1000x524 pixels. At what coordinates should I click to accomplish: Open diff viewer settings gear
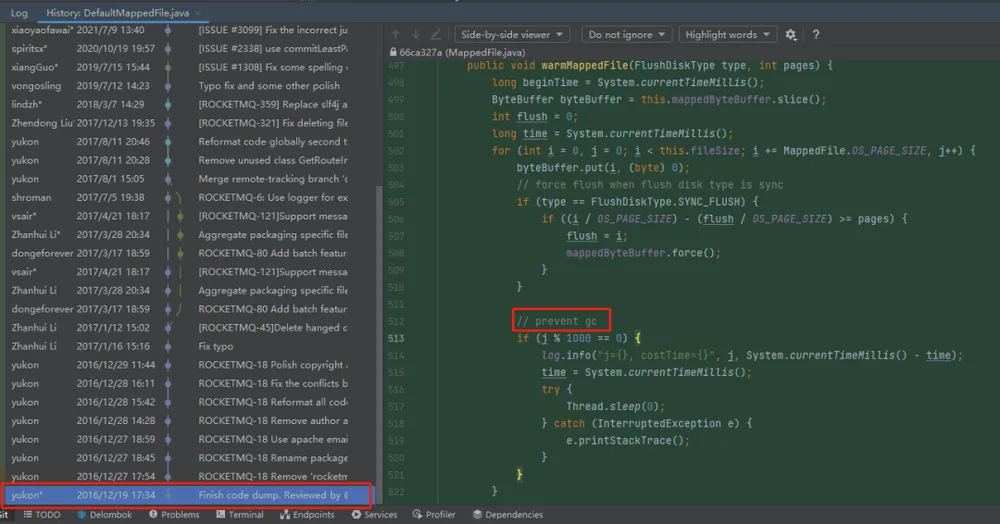[x=791, y=34]
